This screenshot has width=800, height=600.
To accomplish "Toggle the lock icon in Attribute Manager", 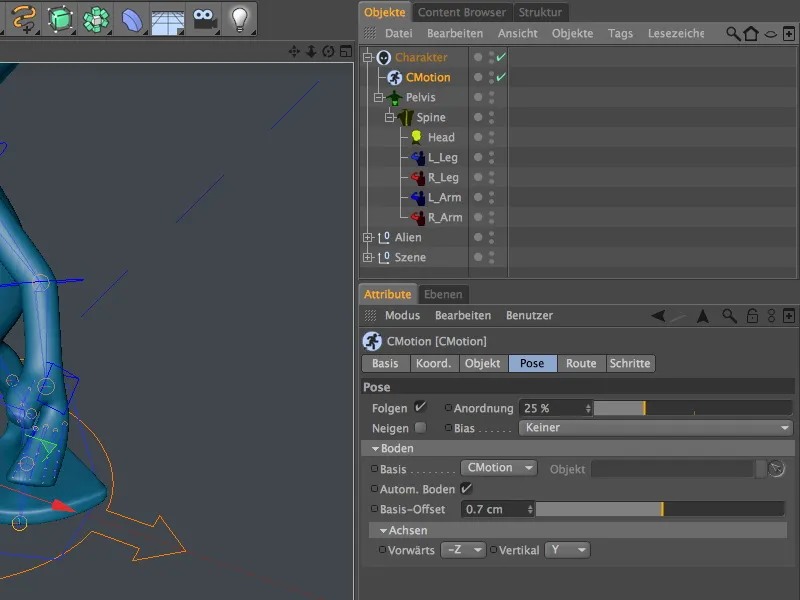I will click(752, 316).
